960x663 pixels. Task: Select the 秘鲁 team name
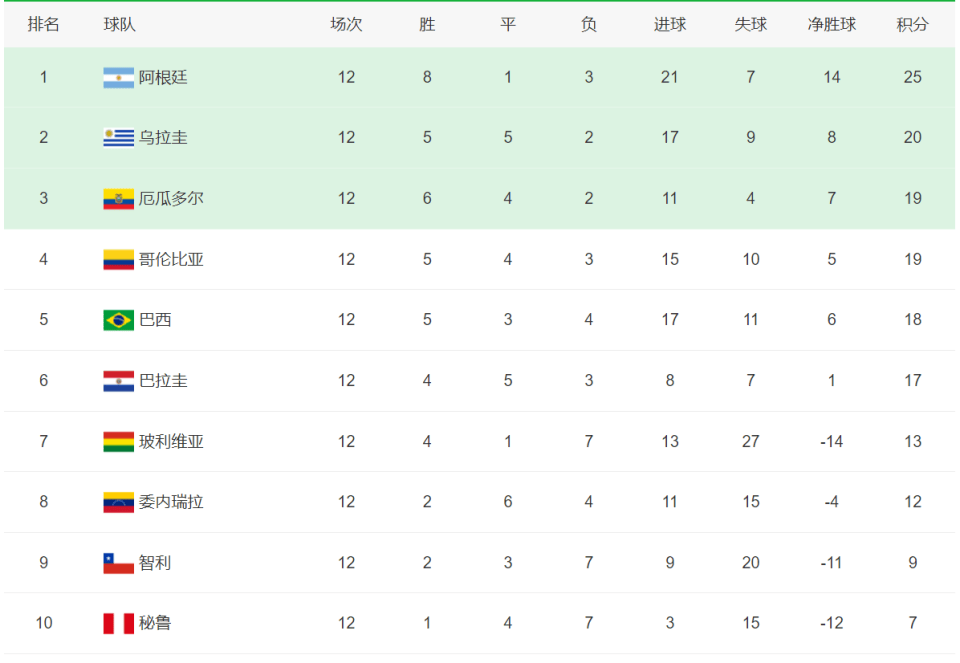pyautogui.click(x=155, y=623)
